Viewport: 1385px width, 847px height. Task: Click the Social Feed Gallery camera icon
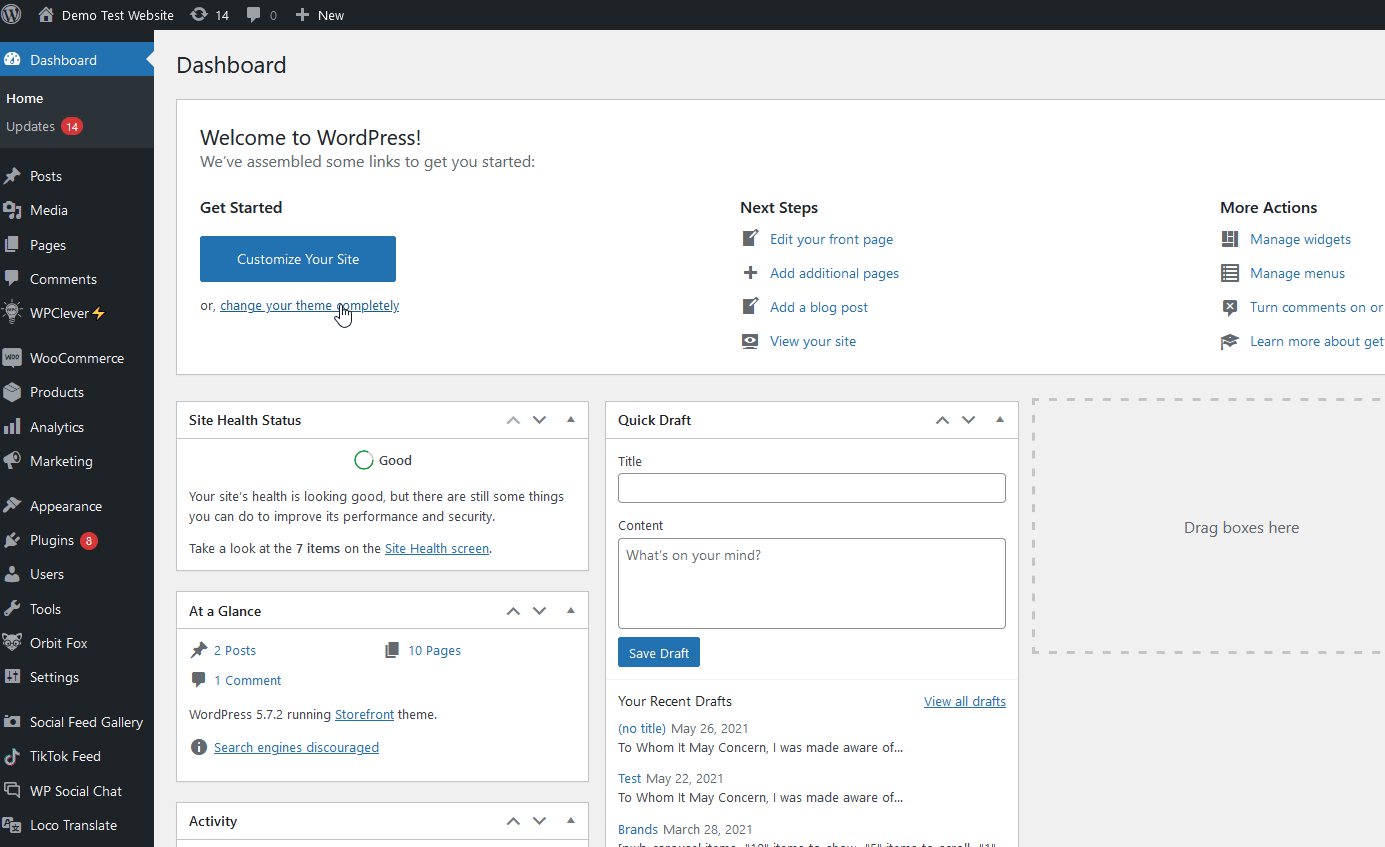pyautogui.click(x=12, y=722)
